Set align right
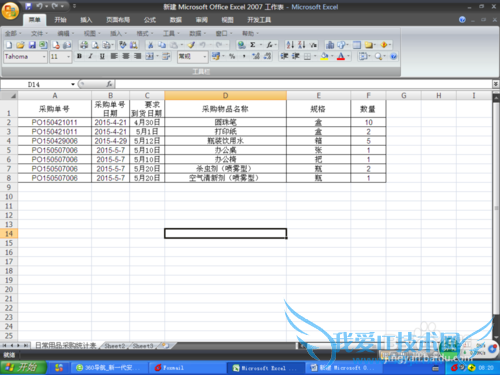 (137, 56)
